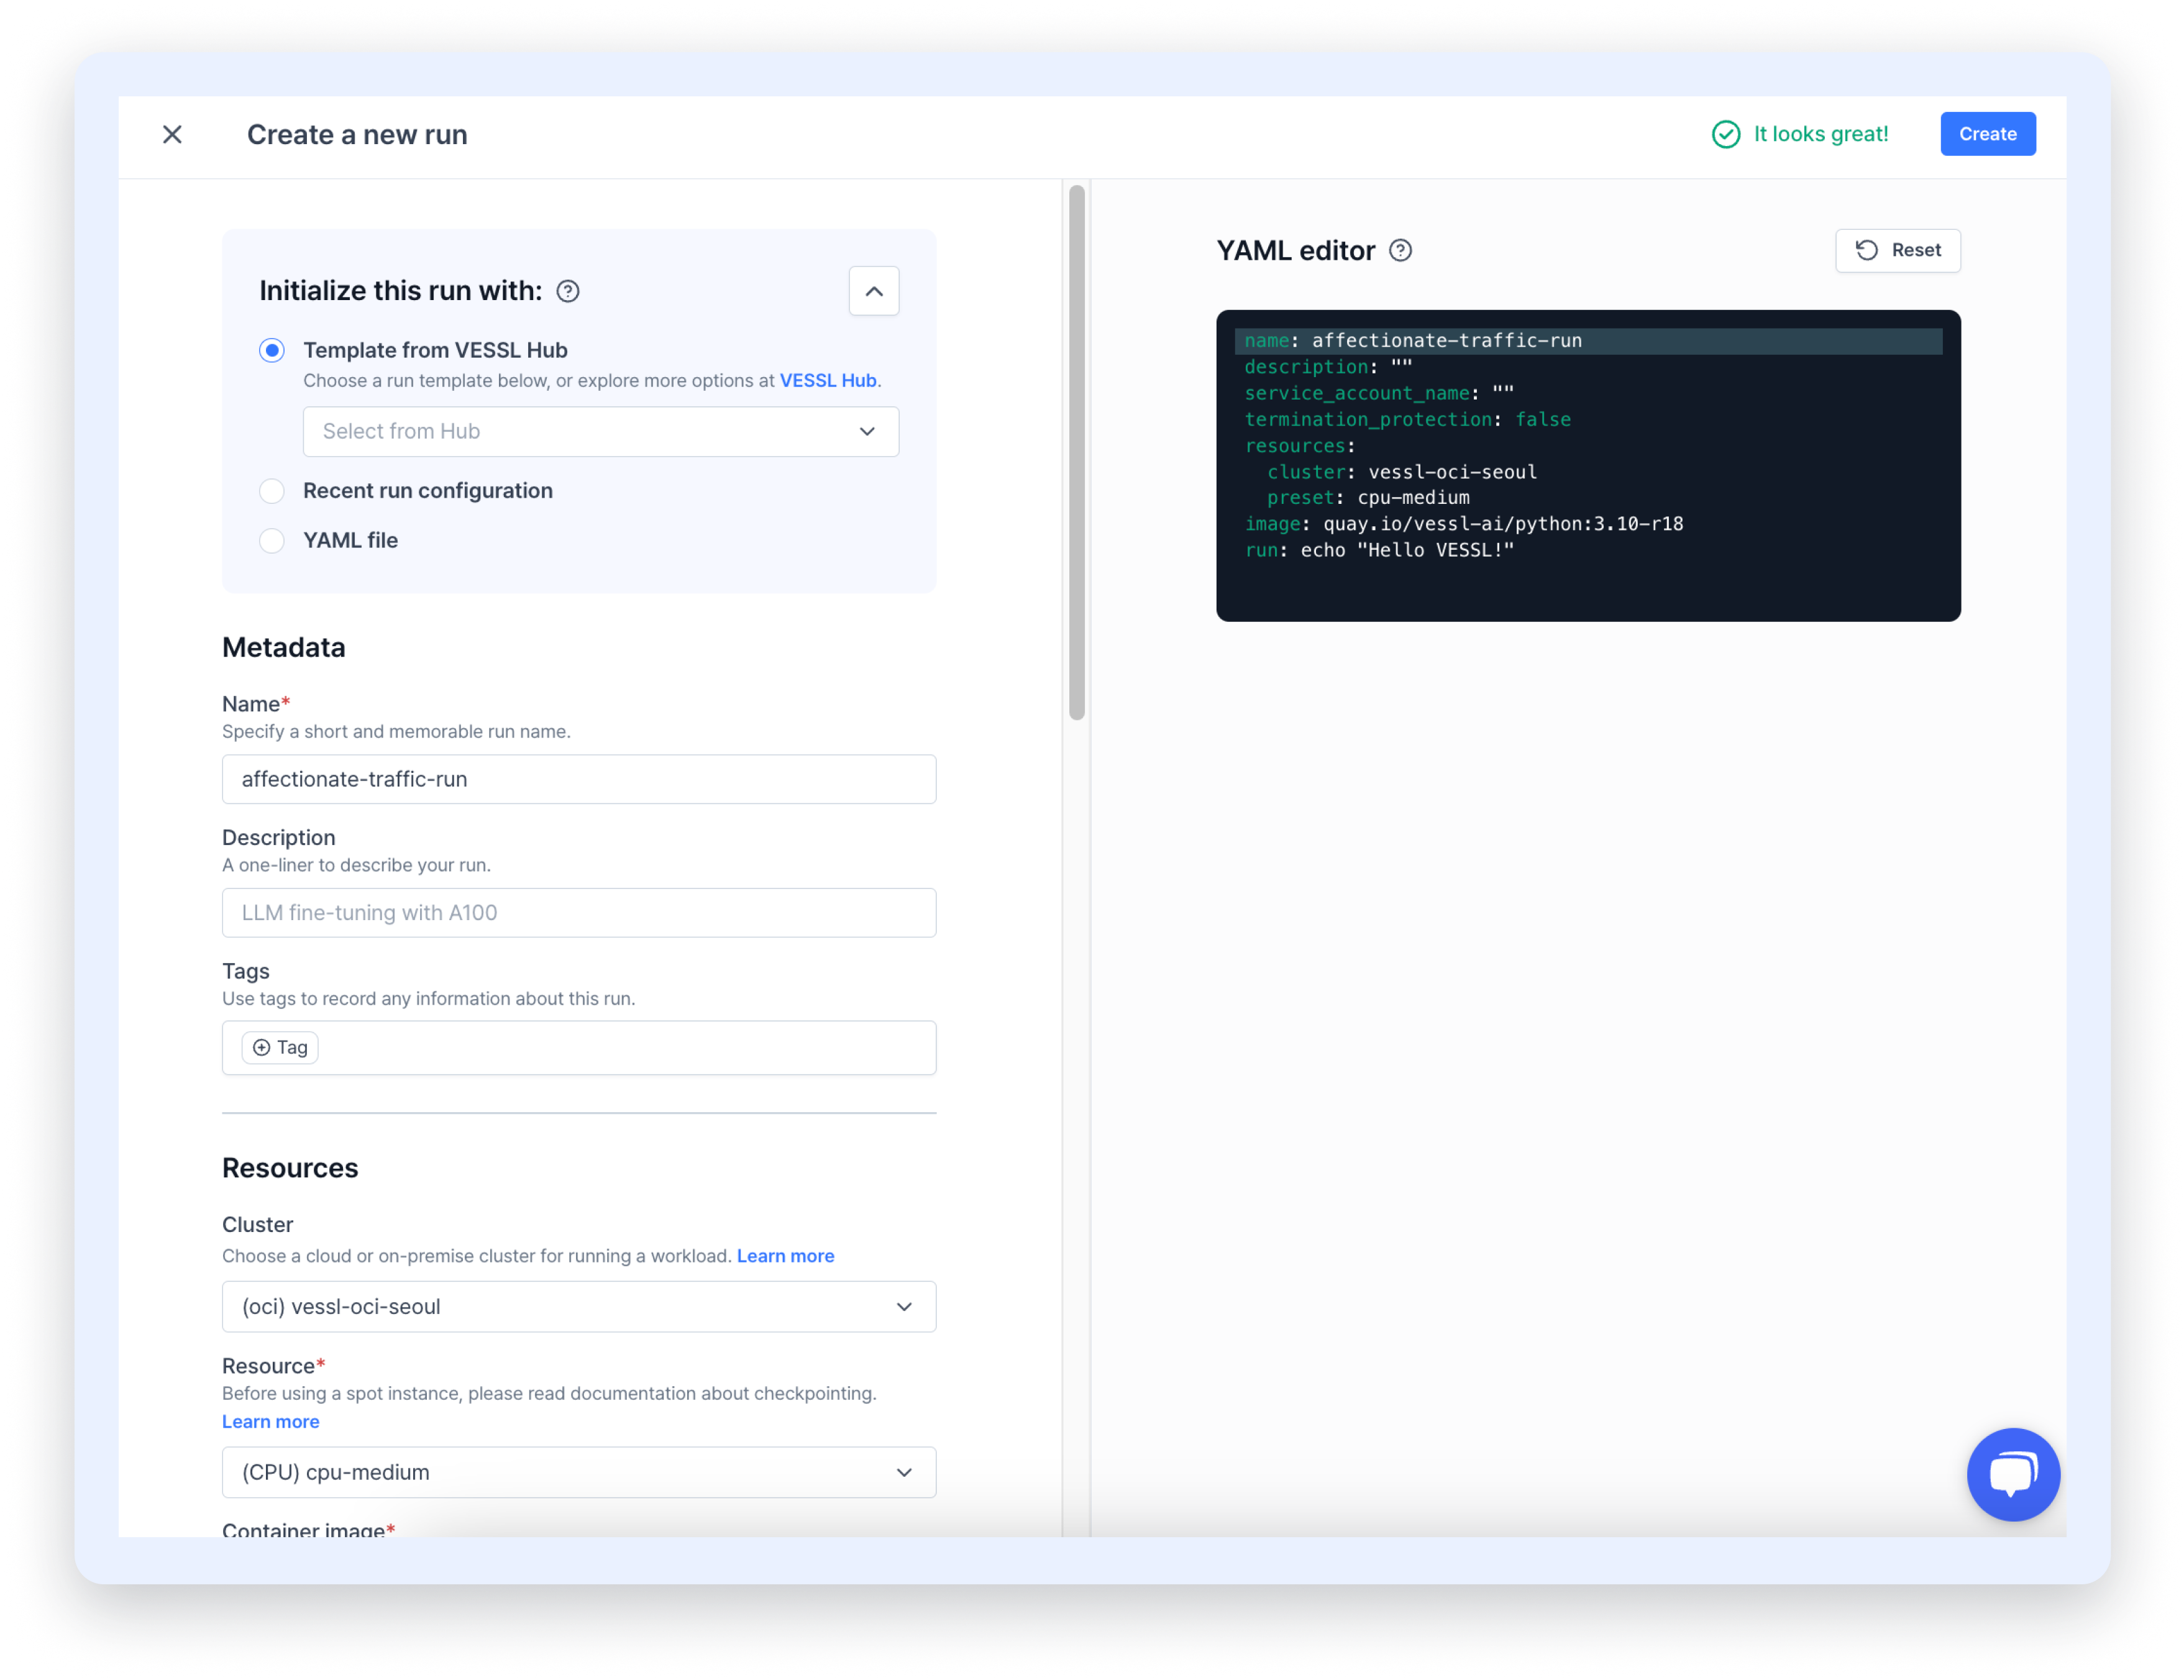Image resolution: width=2184 pixels, height=1680 pixels.
Task: Select Template from VESSL Hub radio
Action: pos(272,350)
